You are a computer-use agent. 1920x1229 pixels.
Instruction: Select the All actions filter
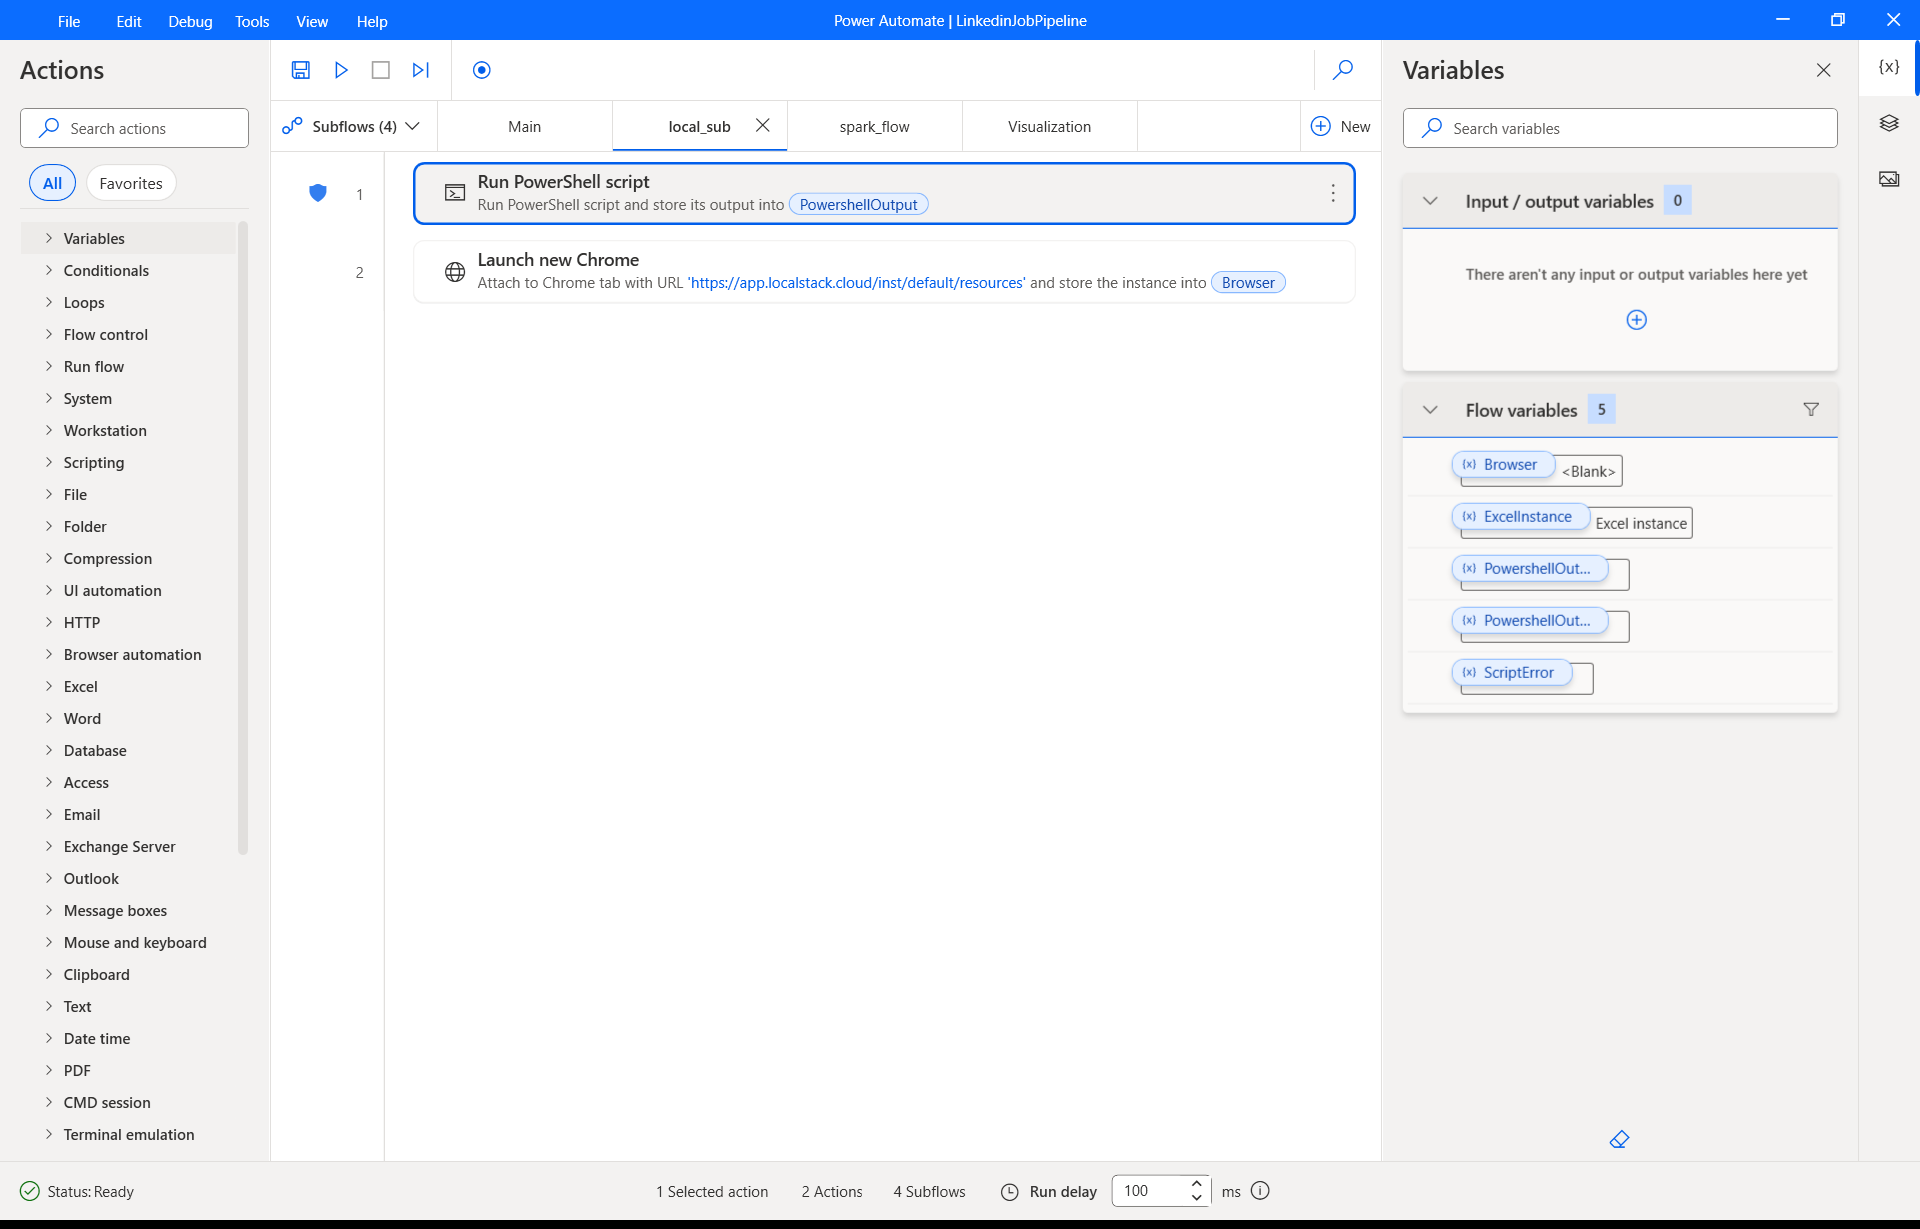(52, 183)
